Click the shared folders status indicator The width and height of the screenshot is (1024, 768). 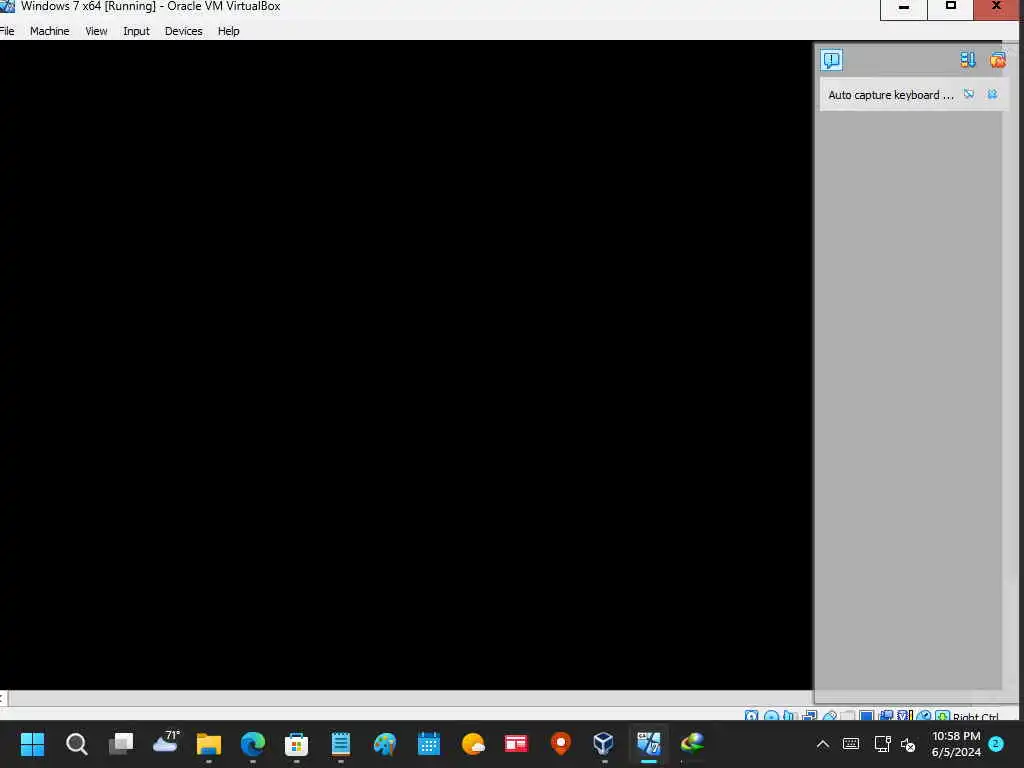point(848,716)
